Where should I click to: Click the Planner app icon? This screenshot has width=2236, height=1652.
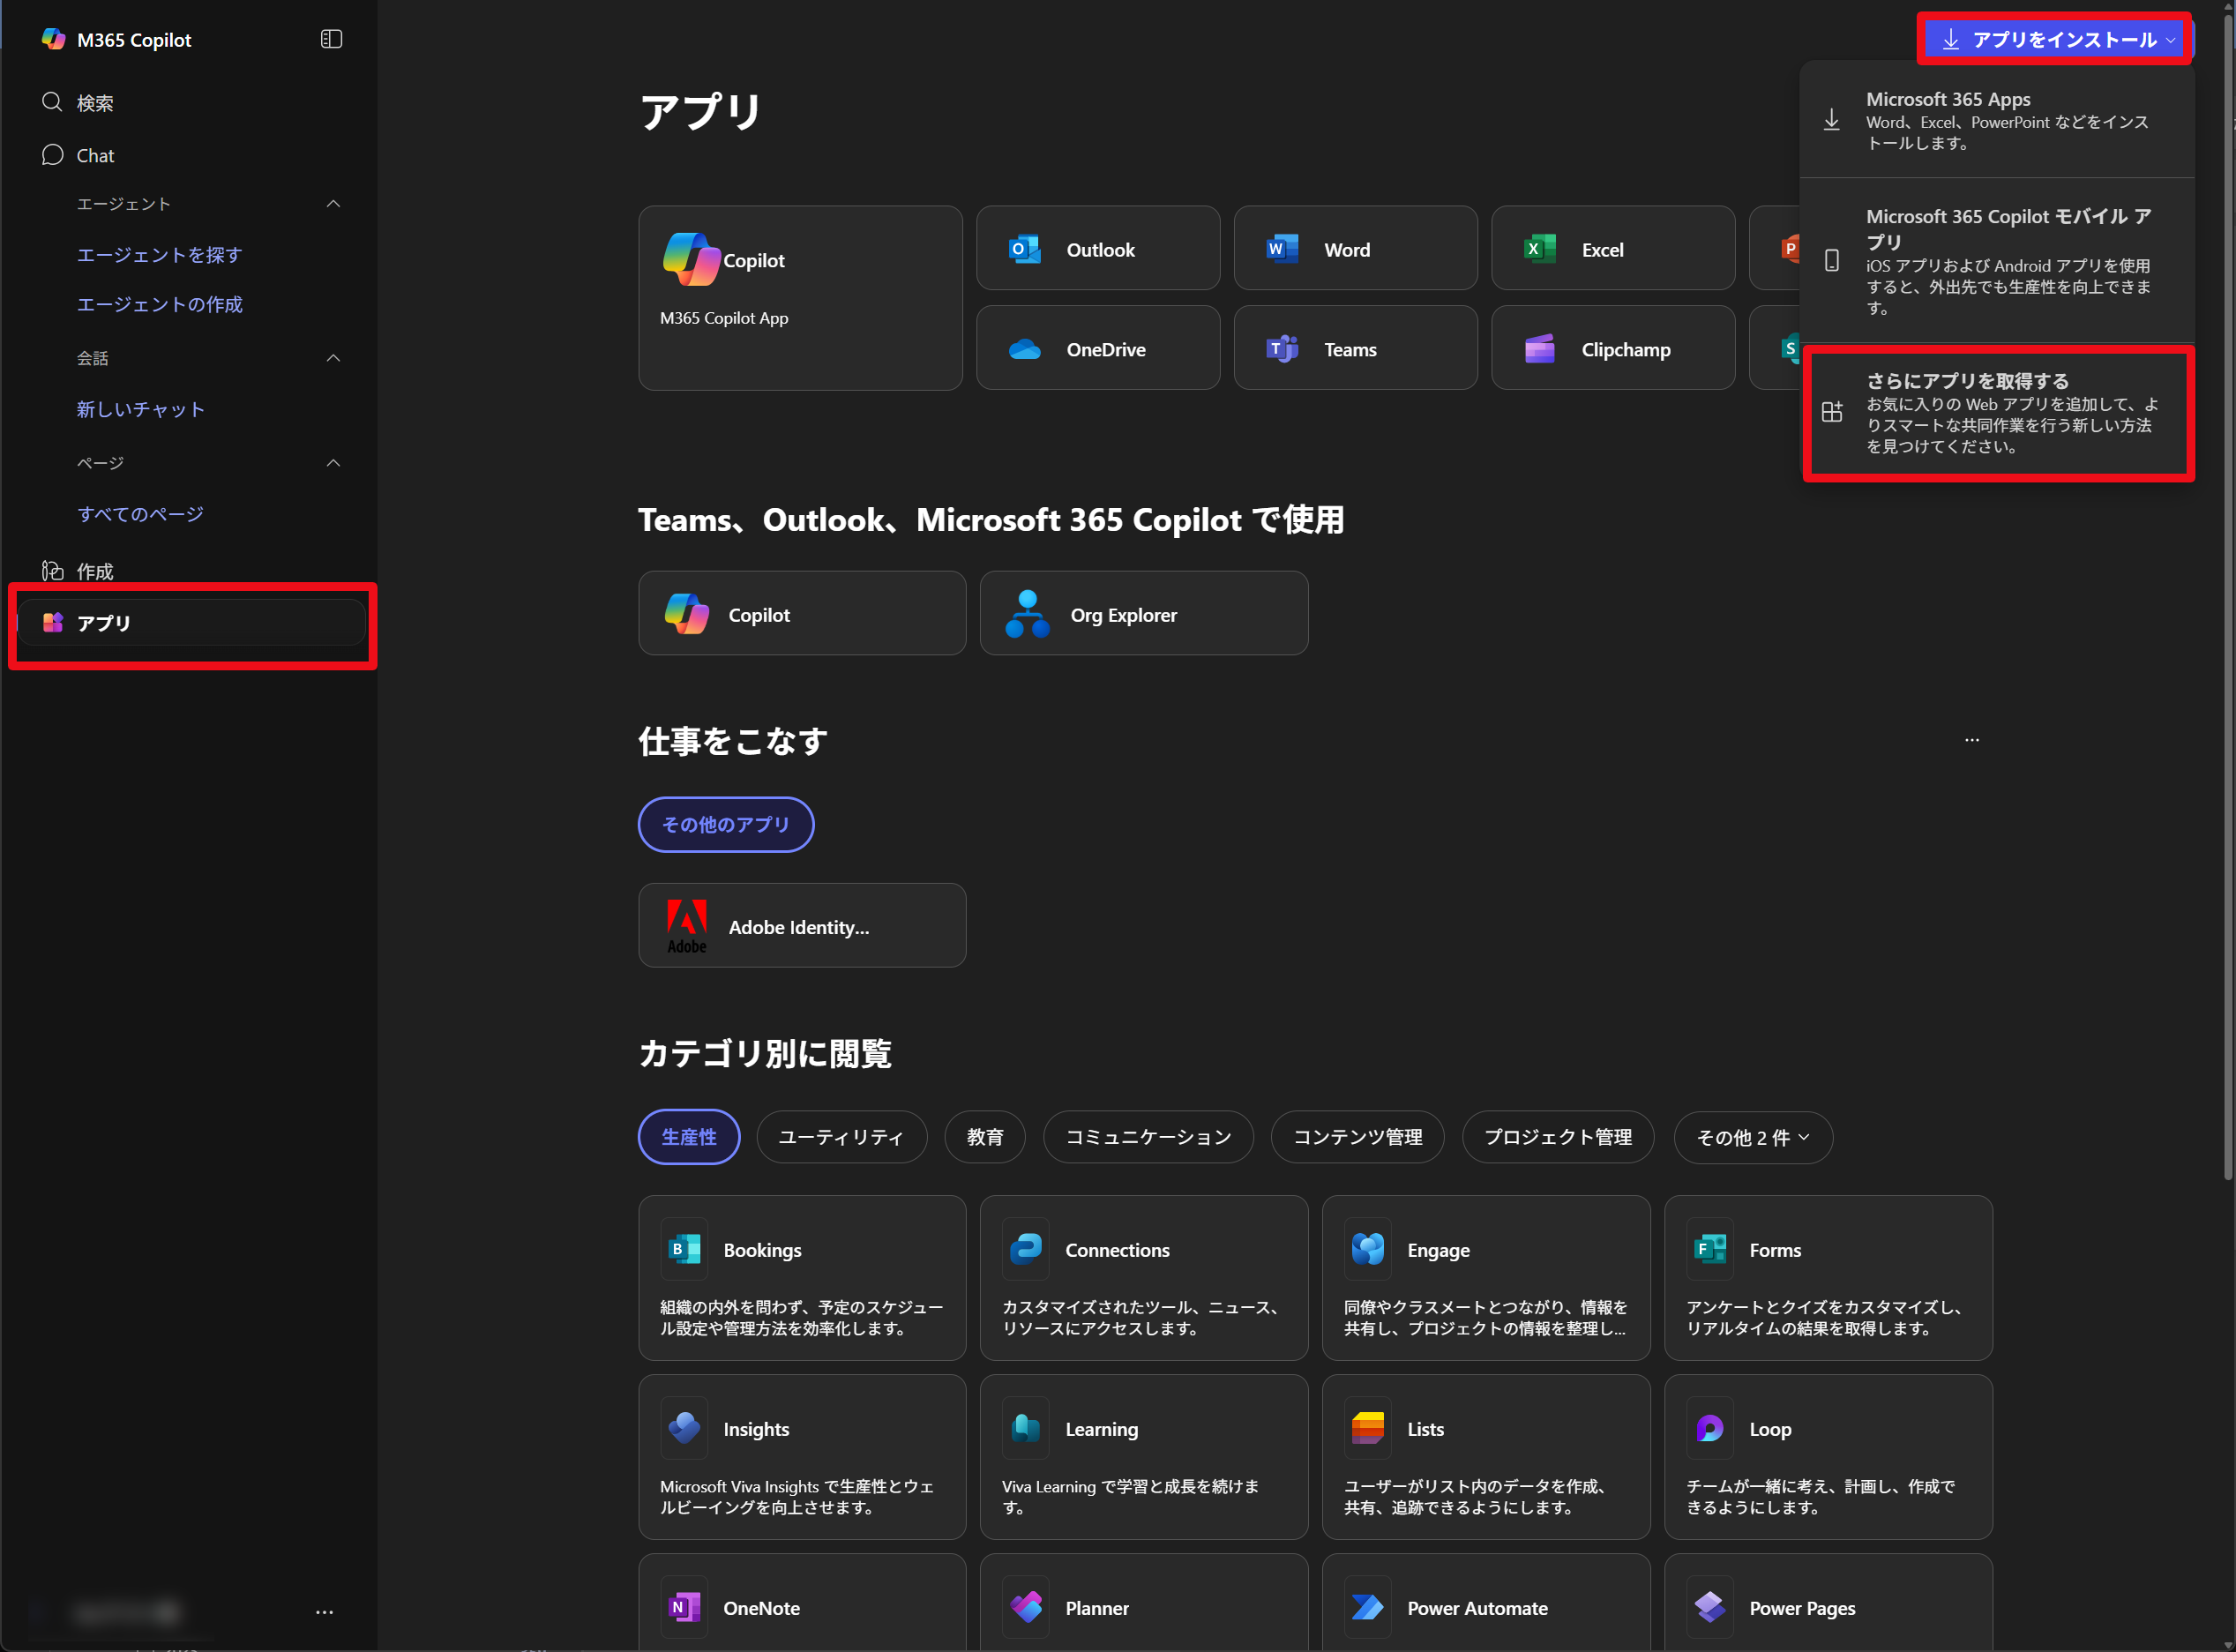1026,1607
